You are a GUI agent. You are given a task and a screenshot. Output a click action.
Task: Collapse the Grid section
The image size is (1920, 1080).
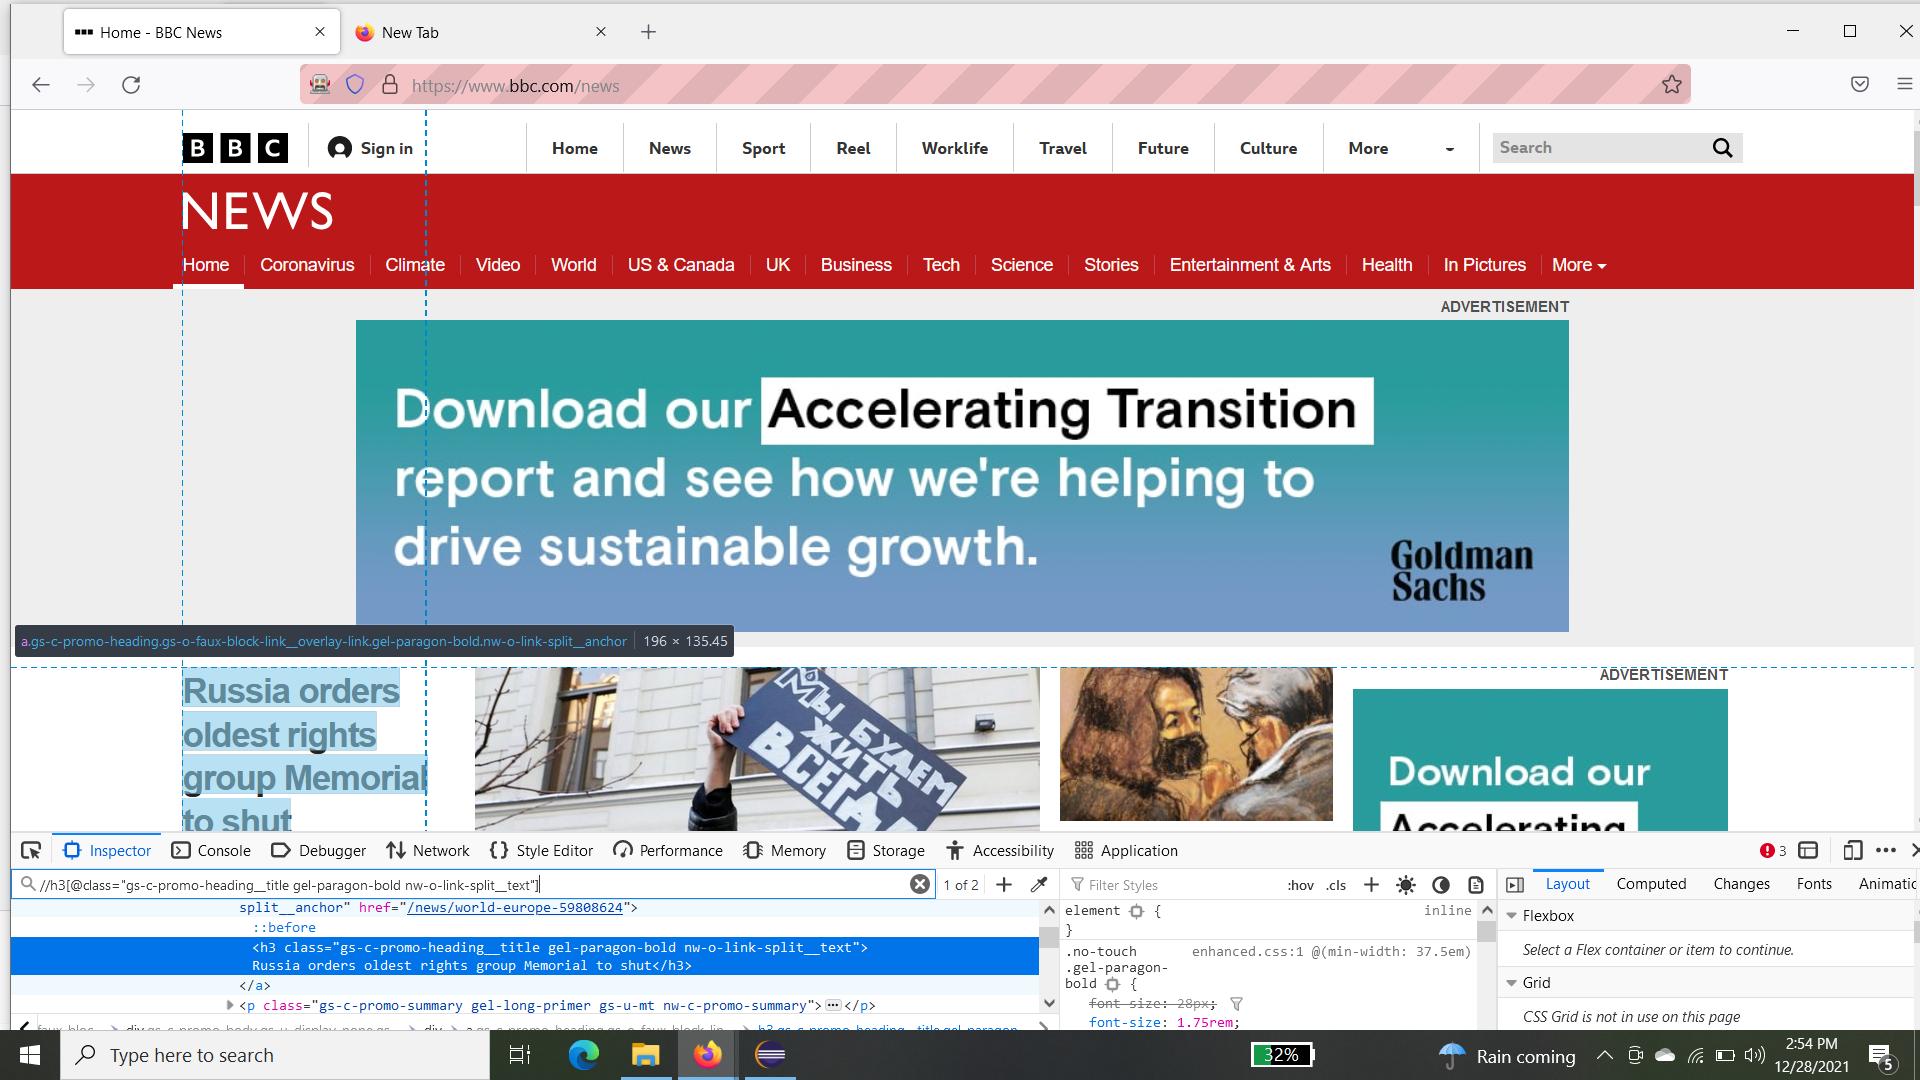pos(1512,983)
